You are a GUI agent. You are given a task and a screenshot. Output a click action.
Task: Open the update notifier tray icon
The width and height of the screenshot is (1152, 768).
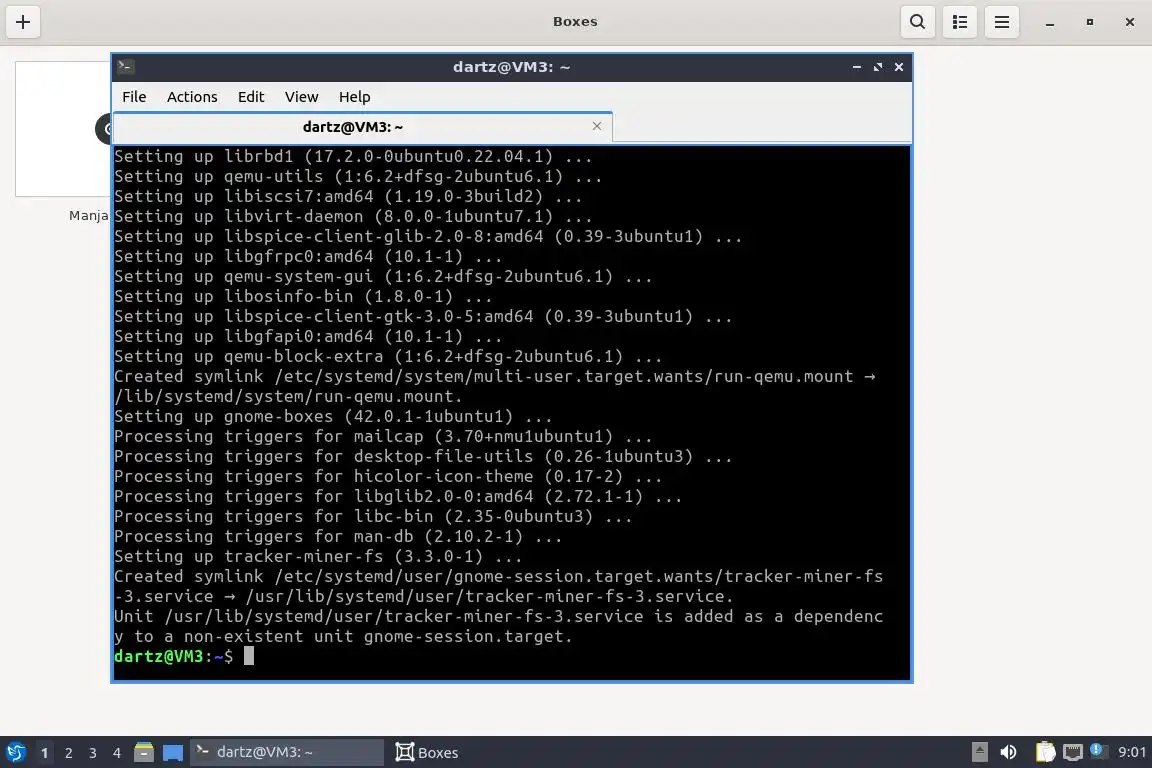point(1097,750)
